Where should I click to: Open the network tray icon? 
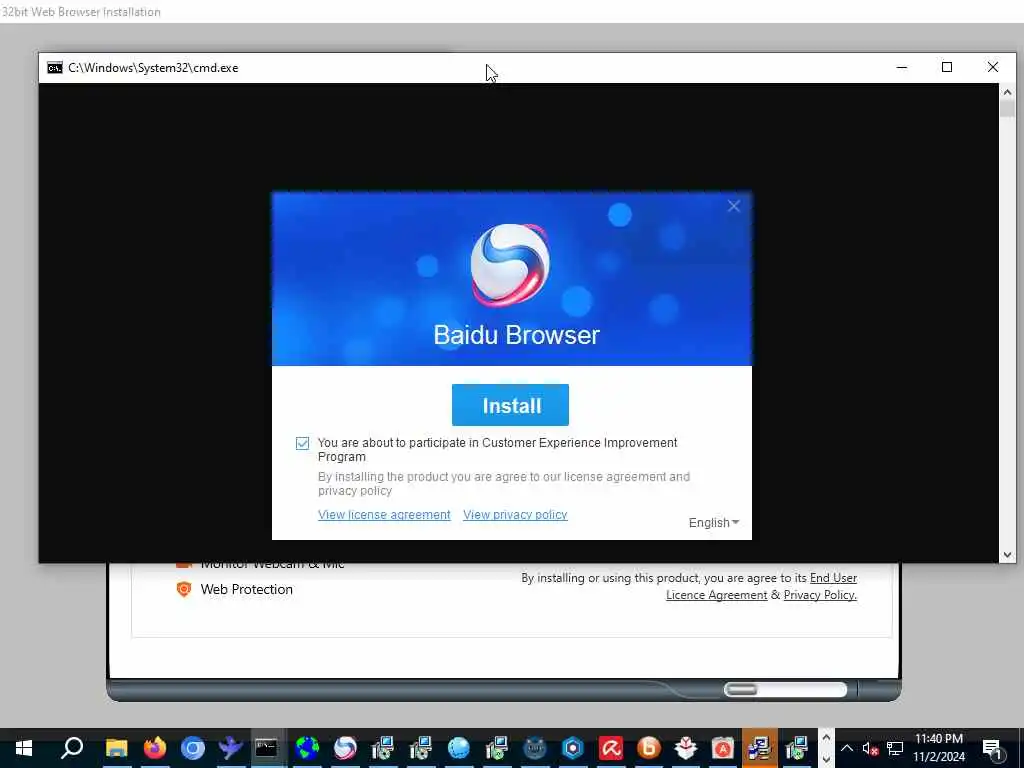[895, 748]
